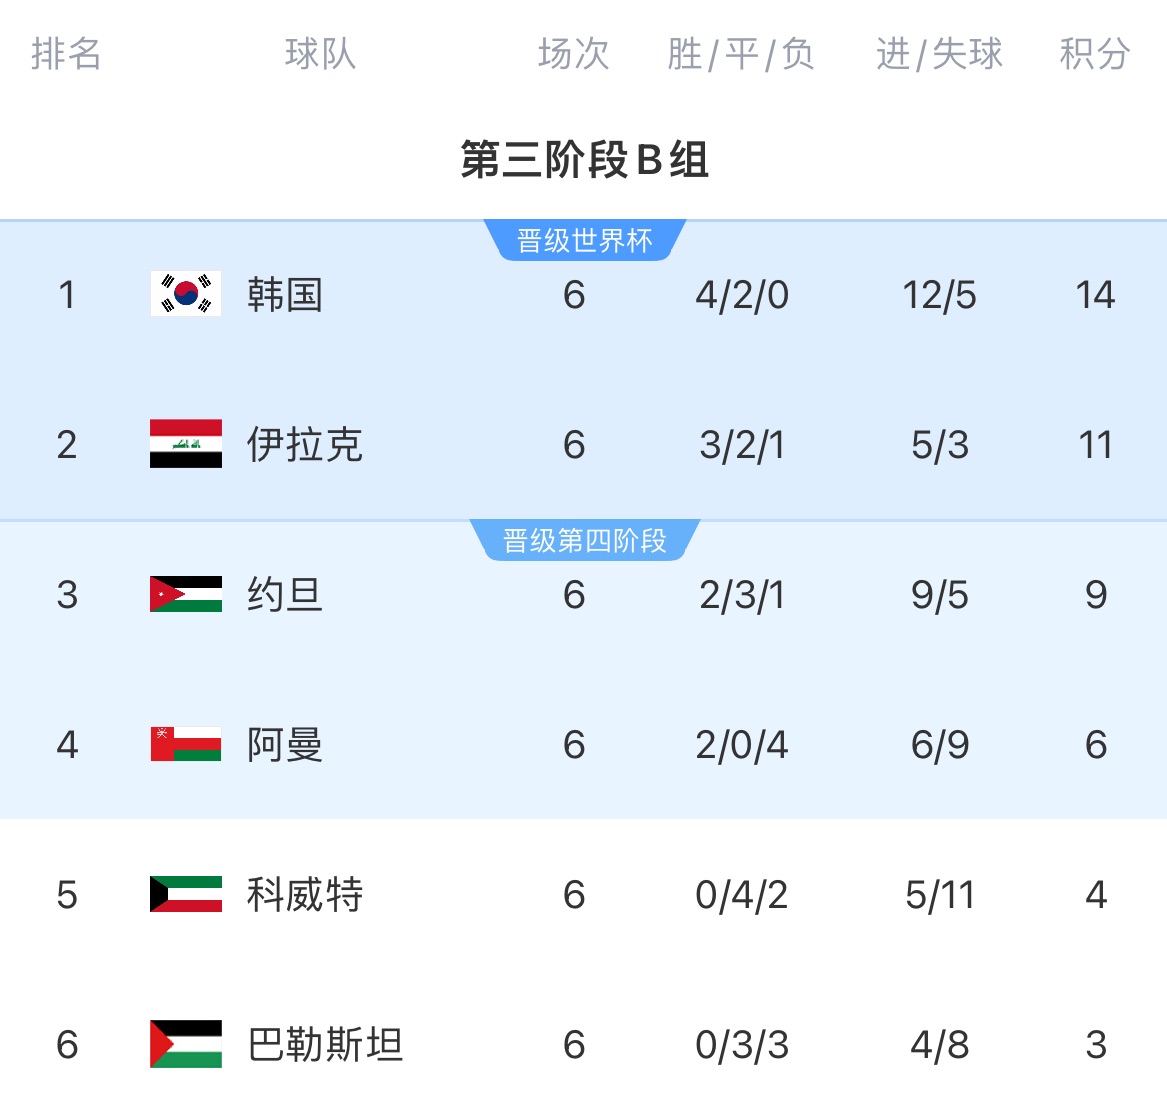1167x1119 pixels.
Task: Click the 胜/平/负 column header
Action: (x=741, y=54)
